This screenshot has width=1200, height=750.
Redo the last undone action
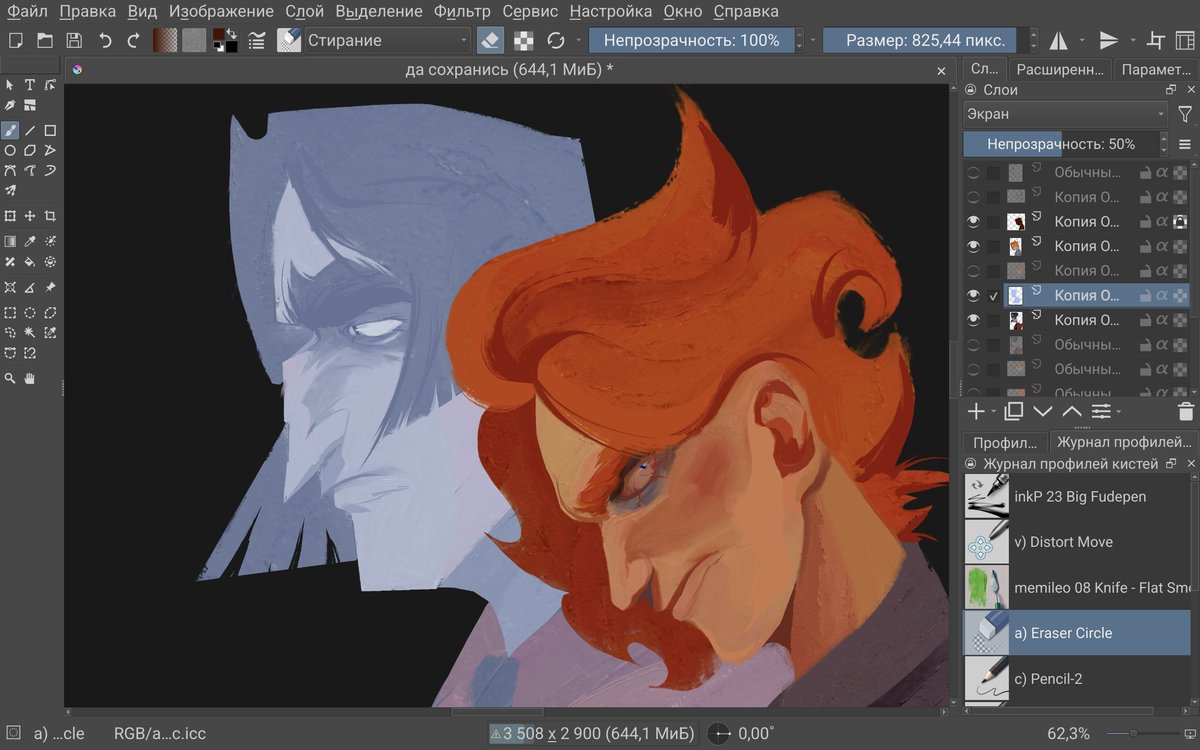pyautogui.click(x=134, y=41)
